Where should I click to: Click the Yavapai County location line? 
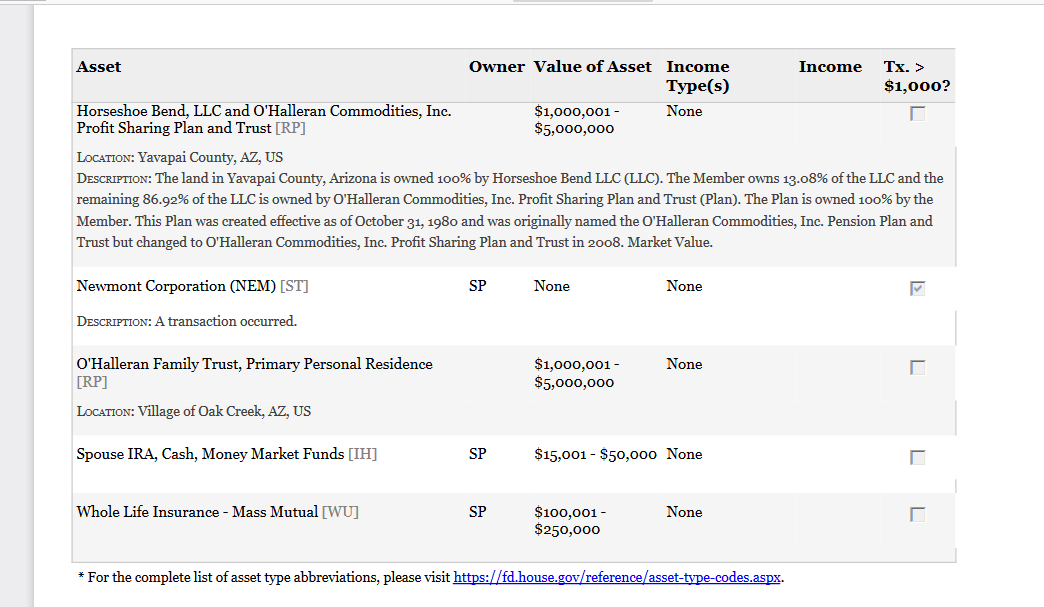[x=180, y=158]
